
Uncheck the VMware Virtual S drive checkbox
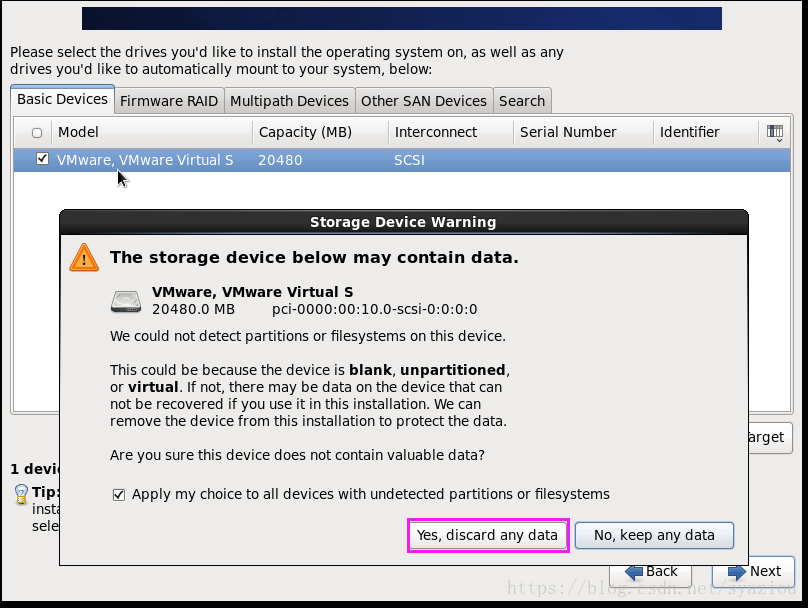click(x=43, y=159)
